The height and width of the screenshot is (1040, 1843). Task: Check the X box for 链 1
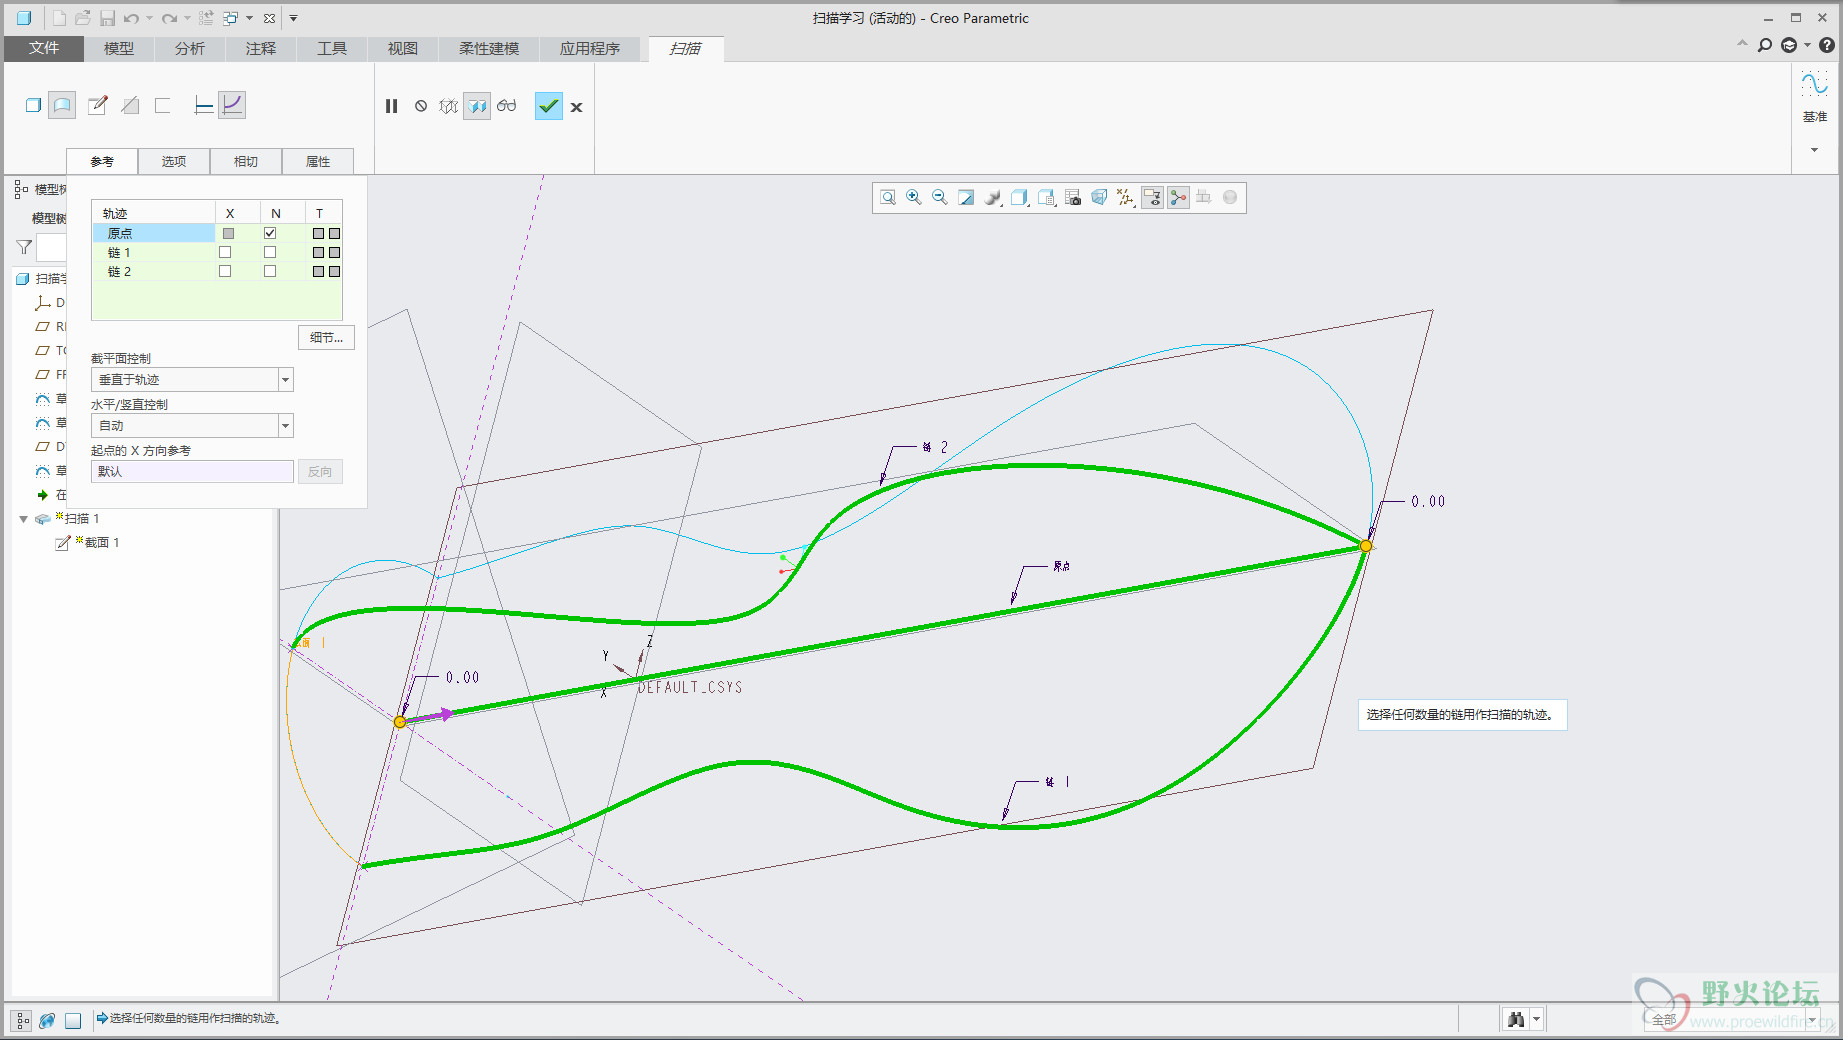(225, 252)
